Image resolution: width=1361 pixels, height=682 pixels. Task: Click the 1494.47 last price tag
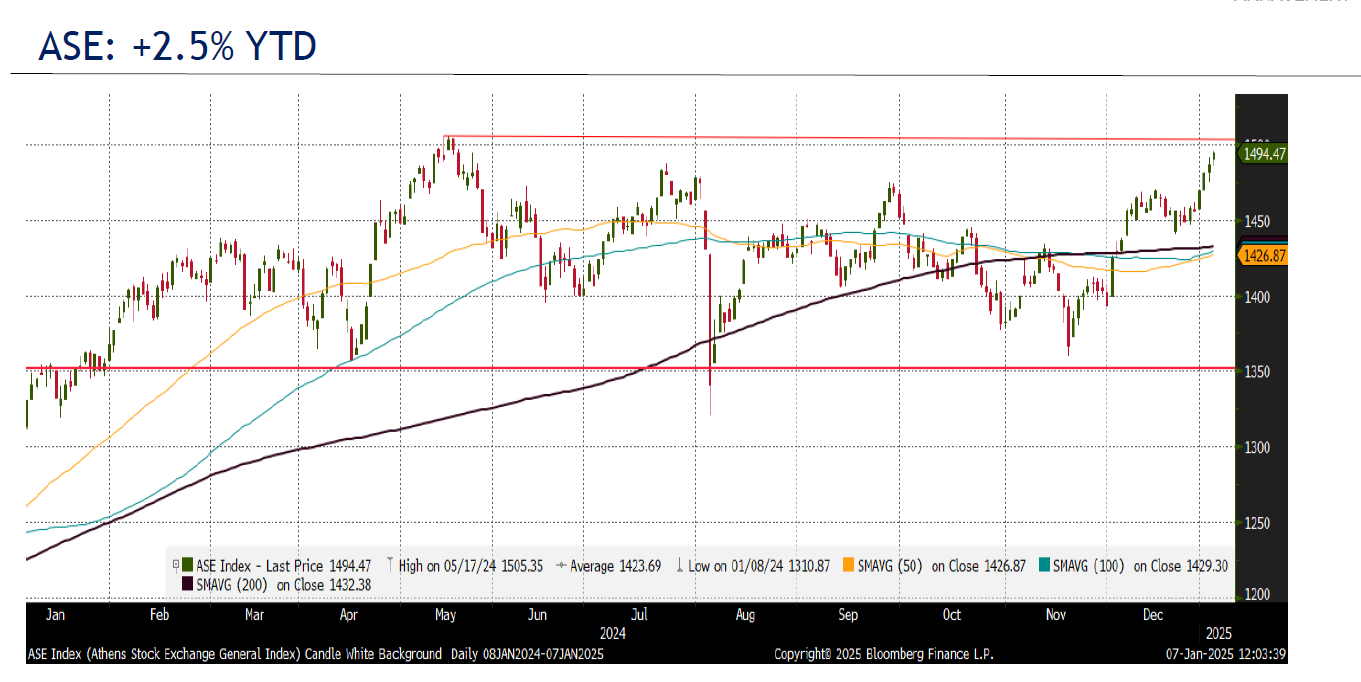tap(1264, 154)
